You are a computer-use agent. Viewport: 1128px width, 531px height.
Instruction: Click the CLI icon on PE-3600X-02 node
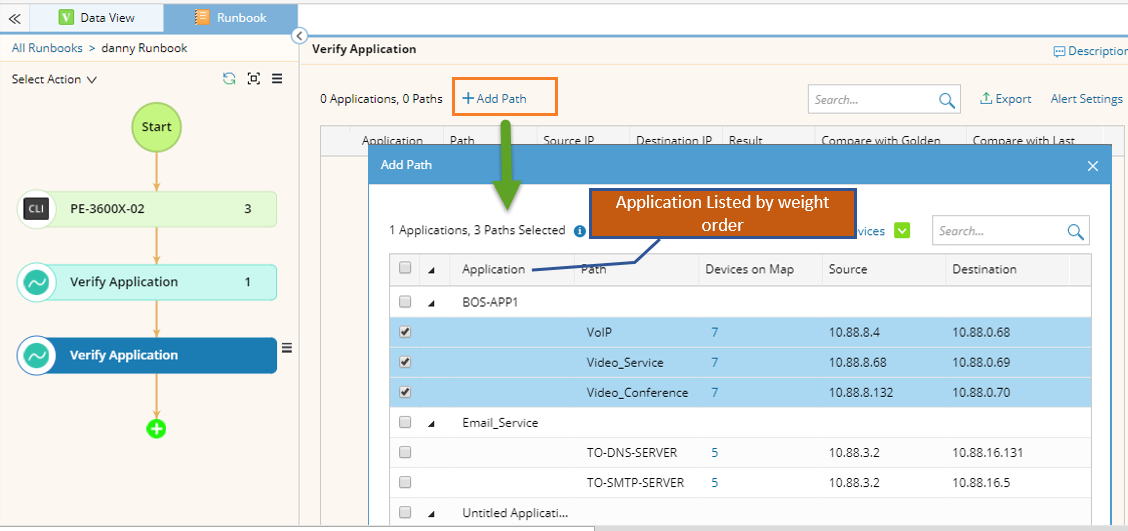(36, 209)
